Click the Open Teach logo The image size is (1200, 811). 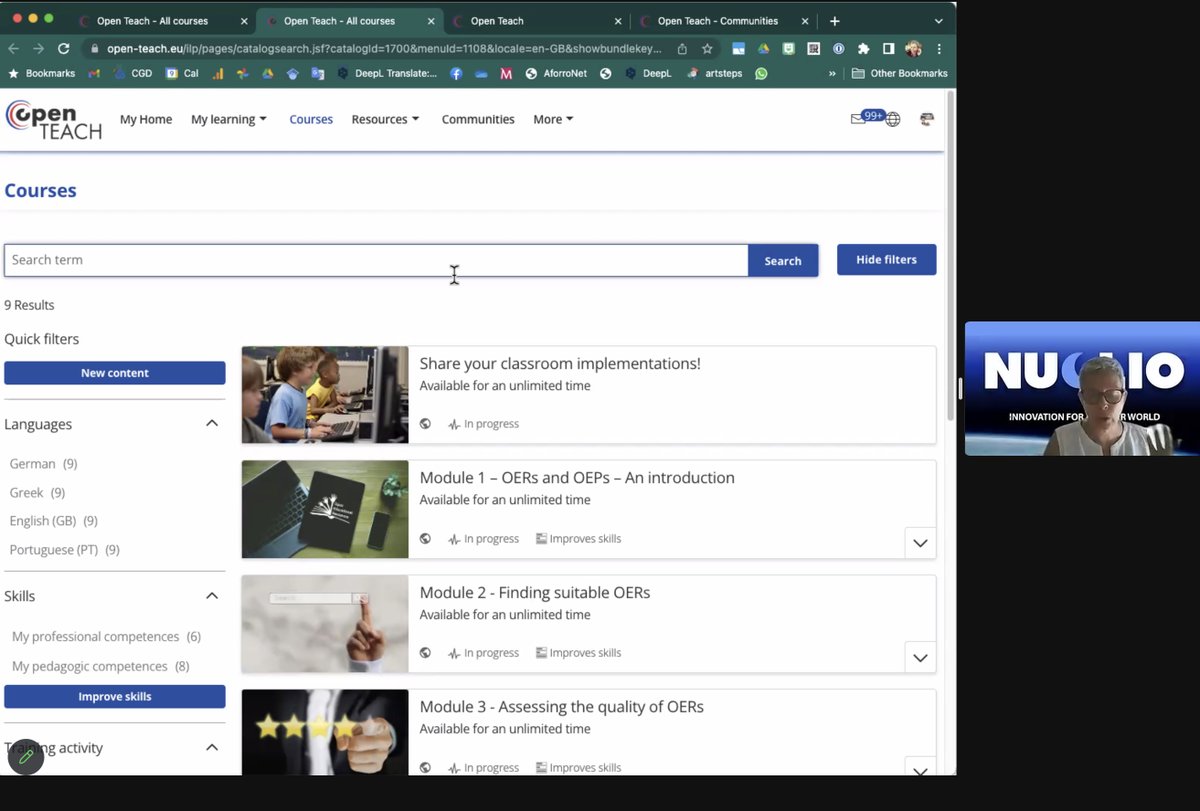[53, 119]
